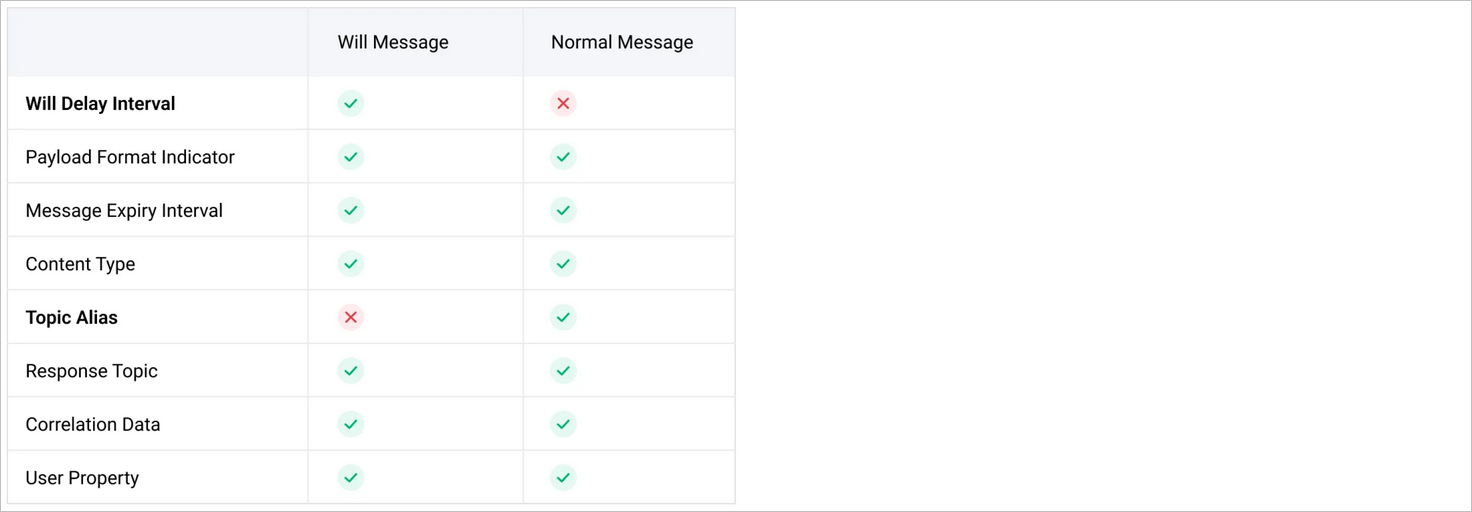
Task: Click Content Type check in Normal Message column
Action: point(563,264)
